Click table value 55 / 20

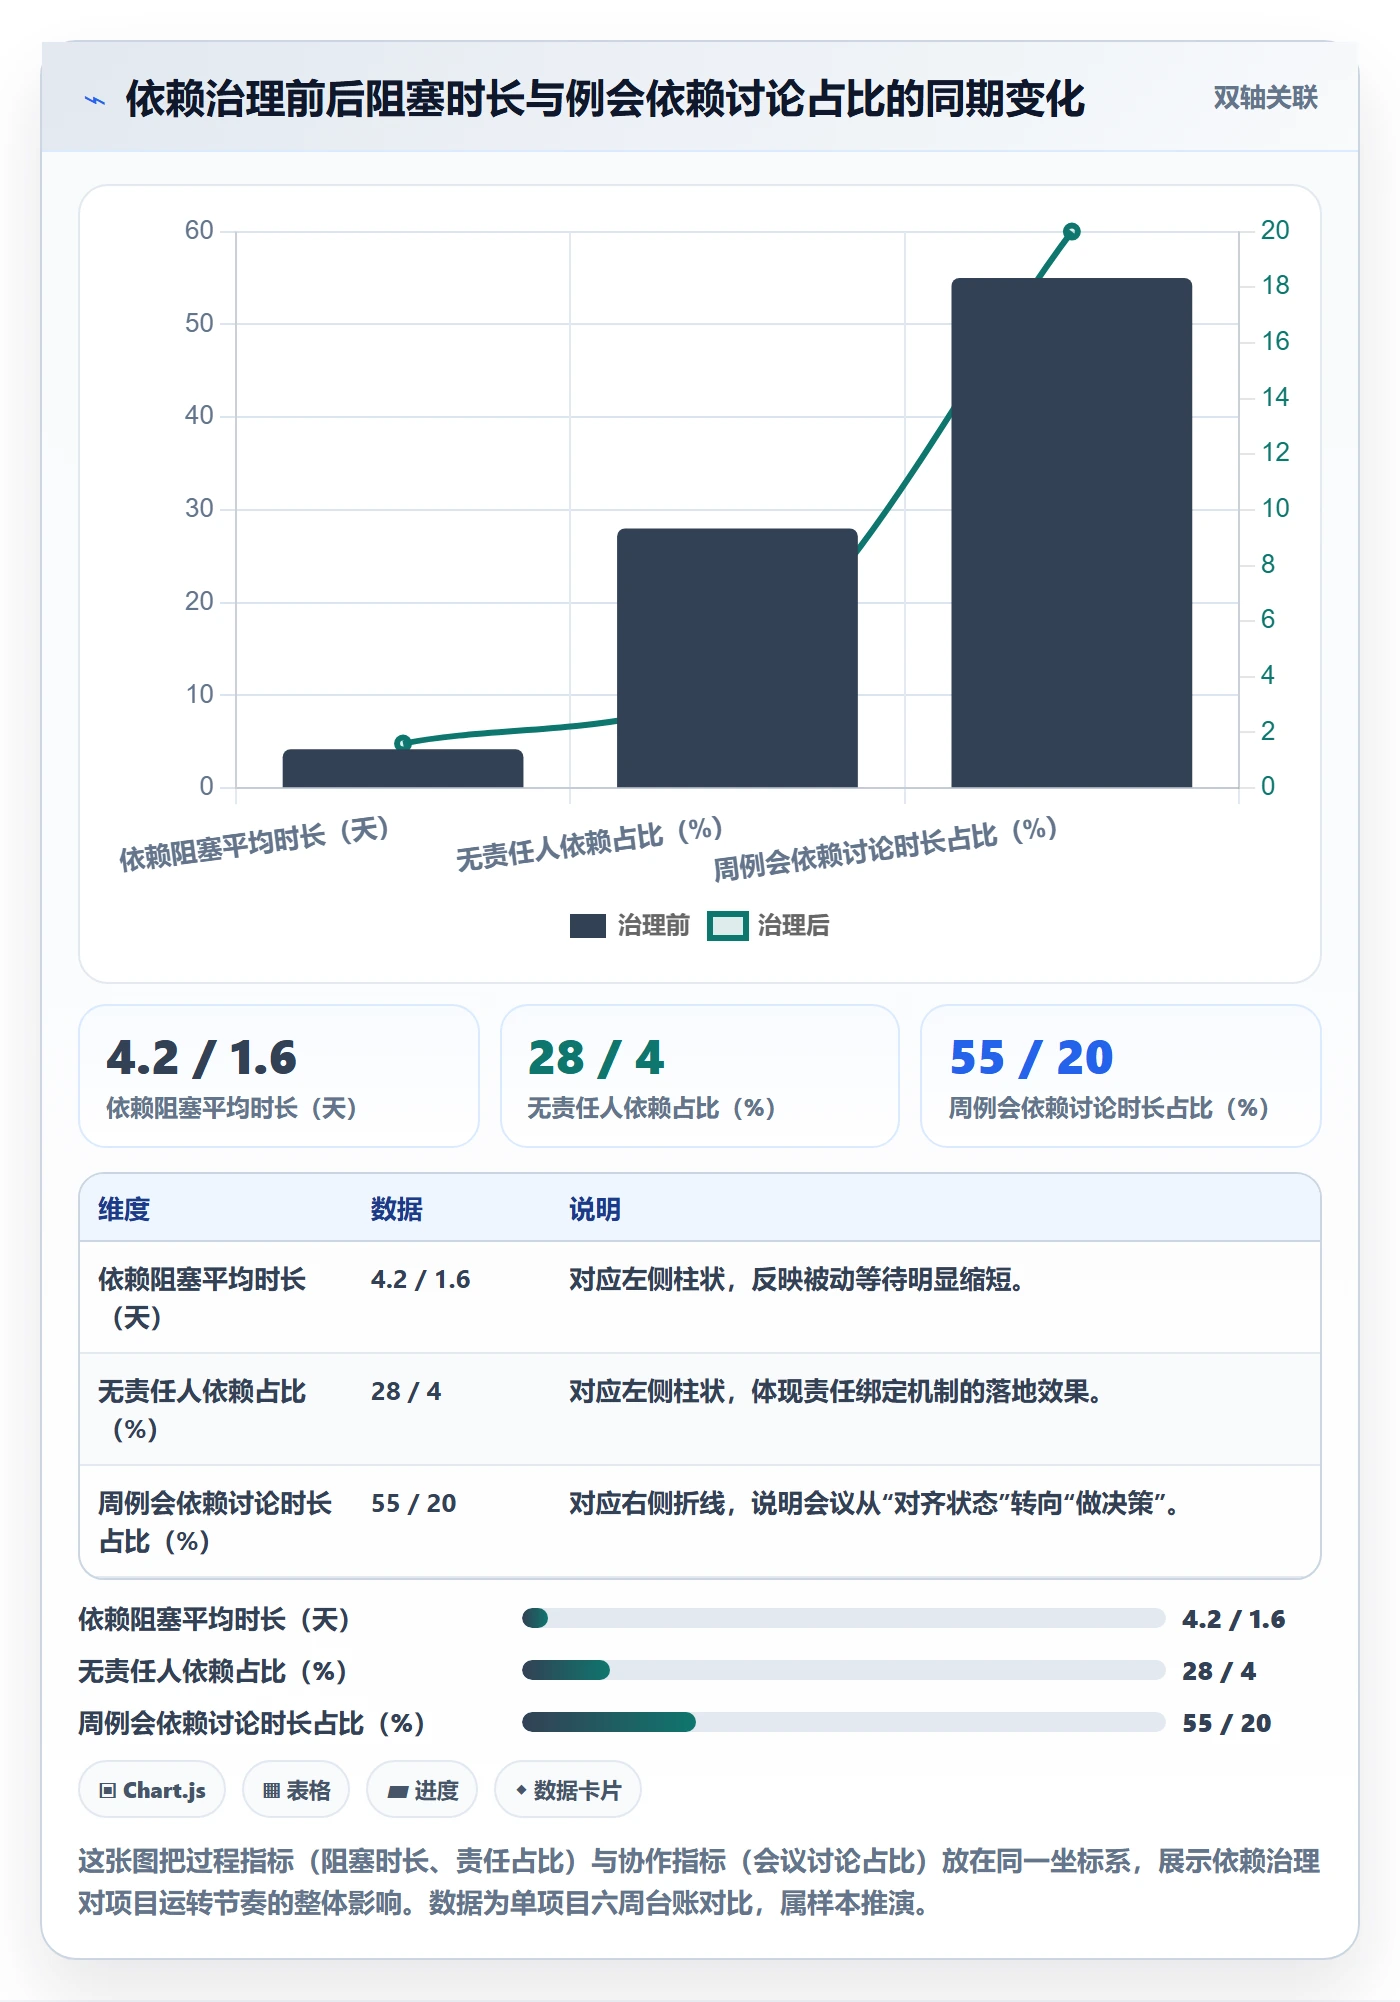414,1504
